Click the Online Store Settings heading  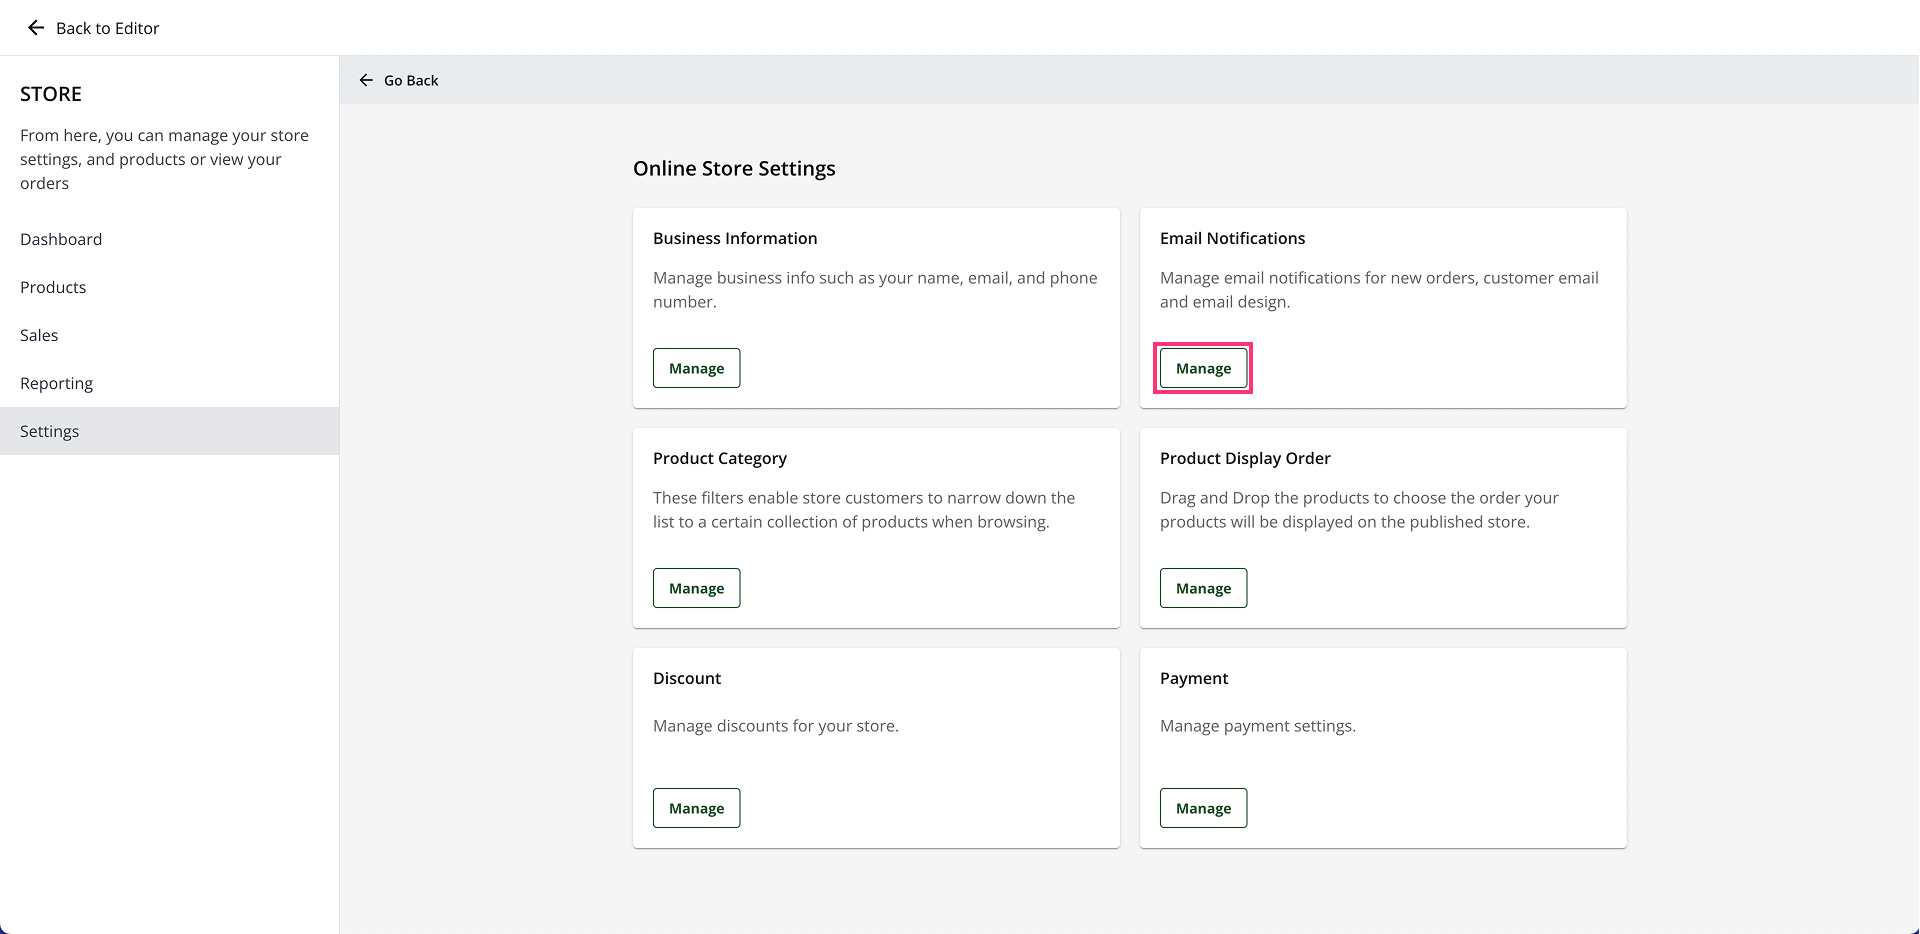pyautogui.click(x=734, y=168)
